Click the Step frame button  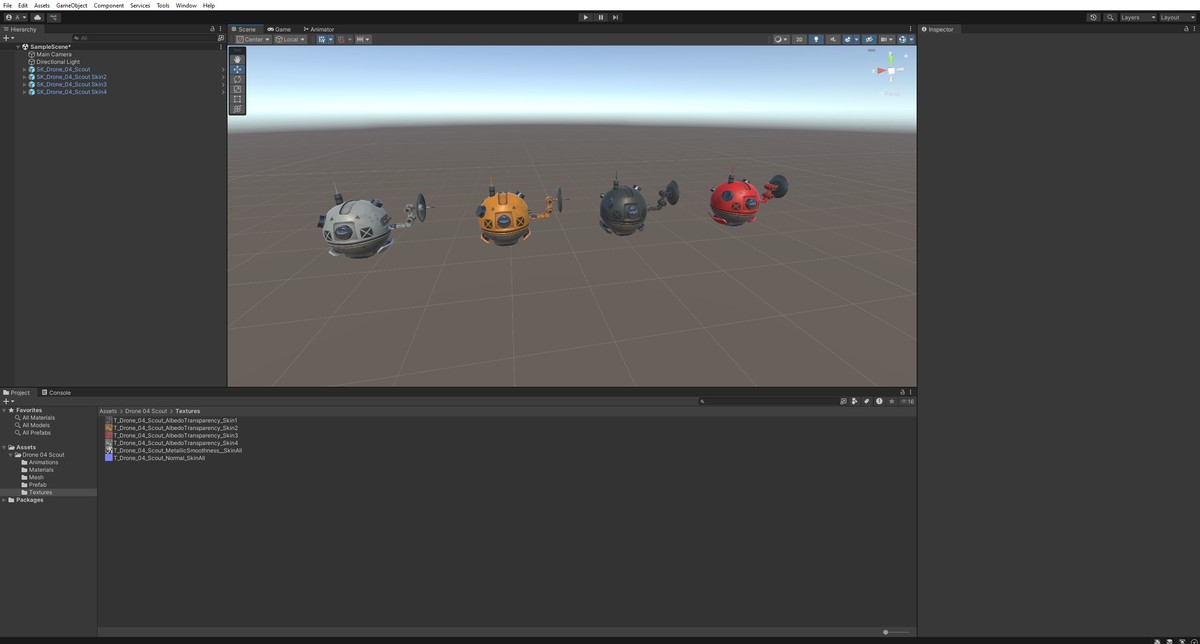[x=615, y=17]
